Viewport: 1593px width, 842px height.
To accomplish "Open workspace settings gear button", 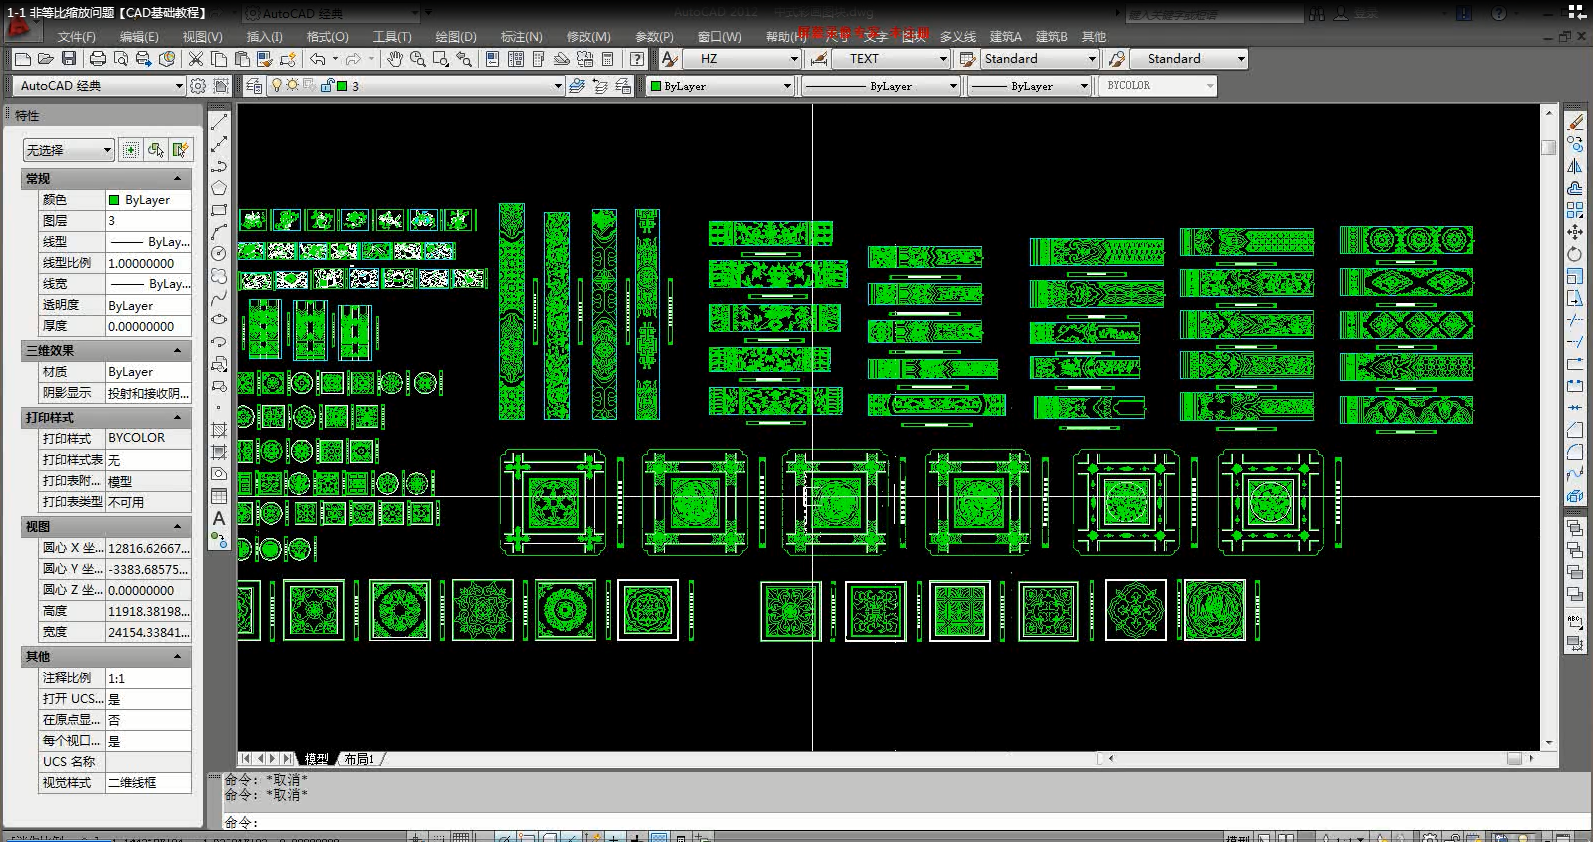I will point(198,86).
